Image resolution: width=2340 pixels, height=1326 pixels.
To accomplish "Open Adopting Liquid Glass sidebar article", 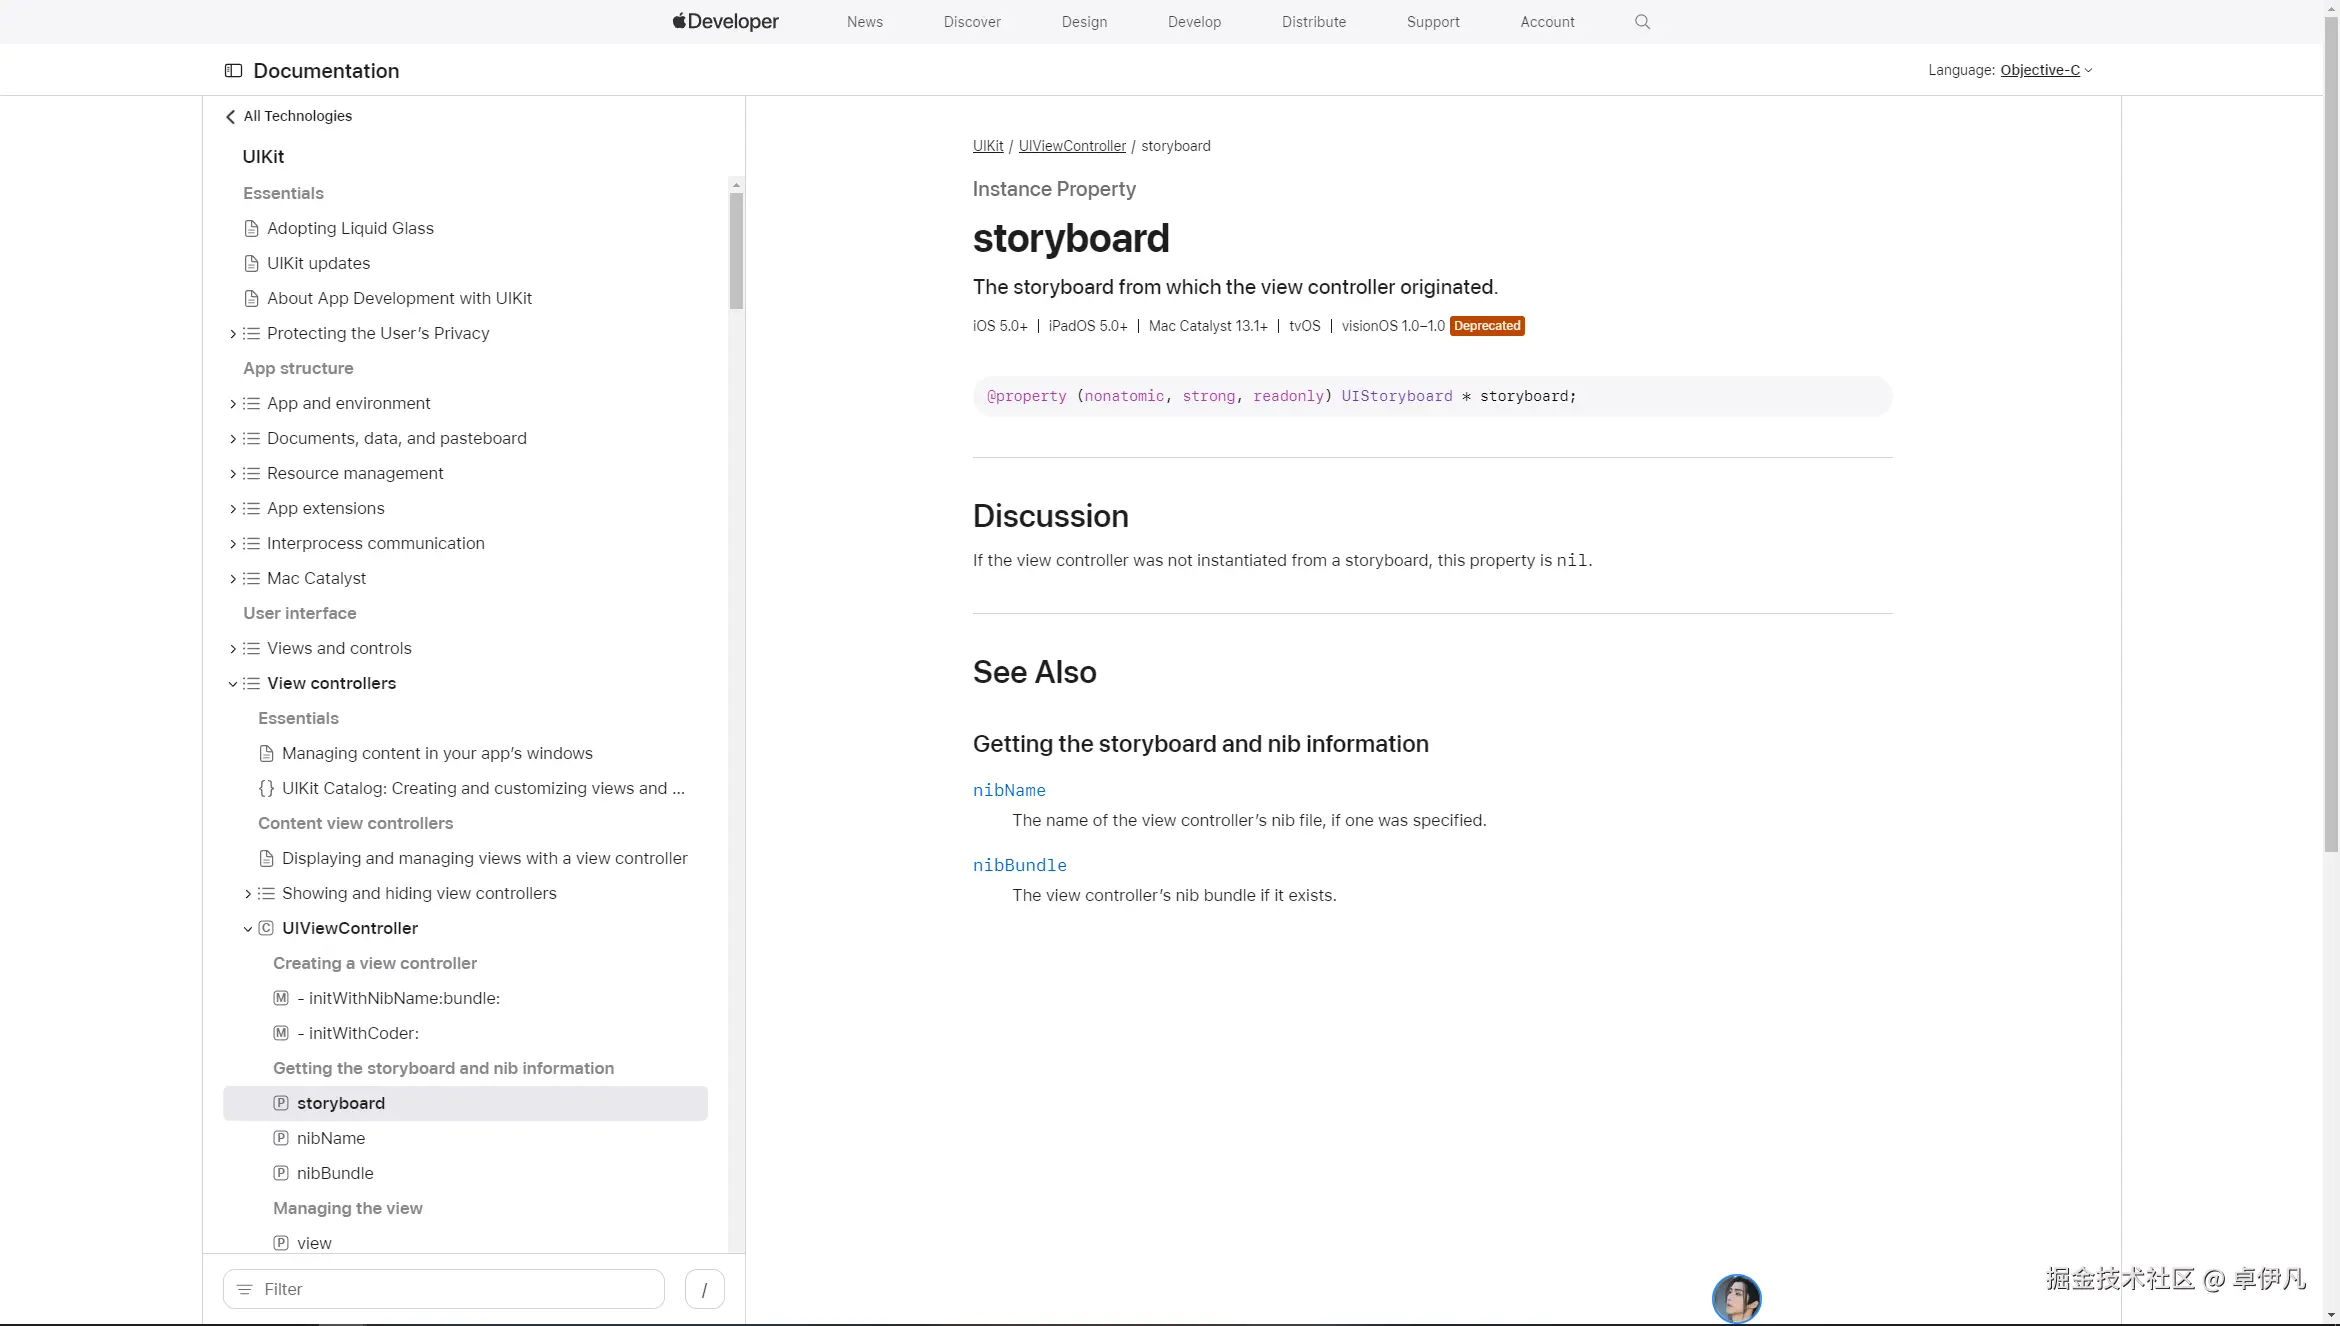I will click(350, 228).
